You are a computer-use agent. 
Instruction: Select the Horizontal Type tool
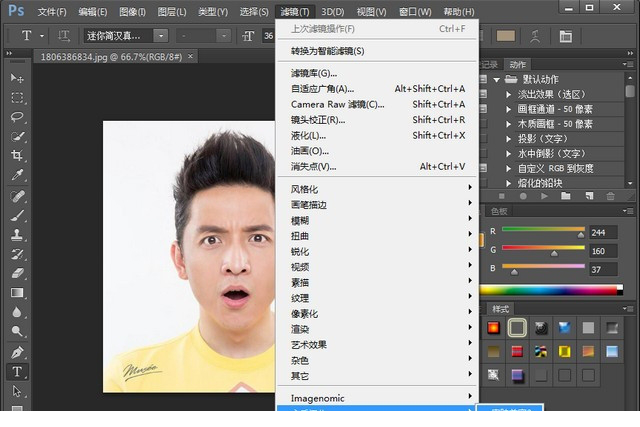(x=17, y=371)
